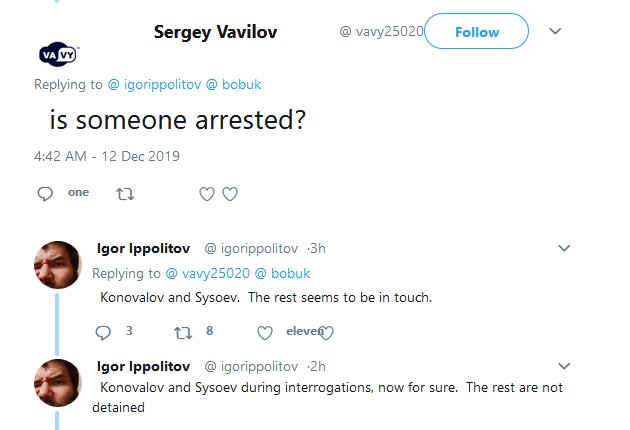Retweet Igor's tweet with 8 retweets
This screenshot has width=630, height=430.
point(182,331)
